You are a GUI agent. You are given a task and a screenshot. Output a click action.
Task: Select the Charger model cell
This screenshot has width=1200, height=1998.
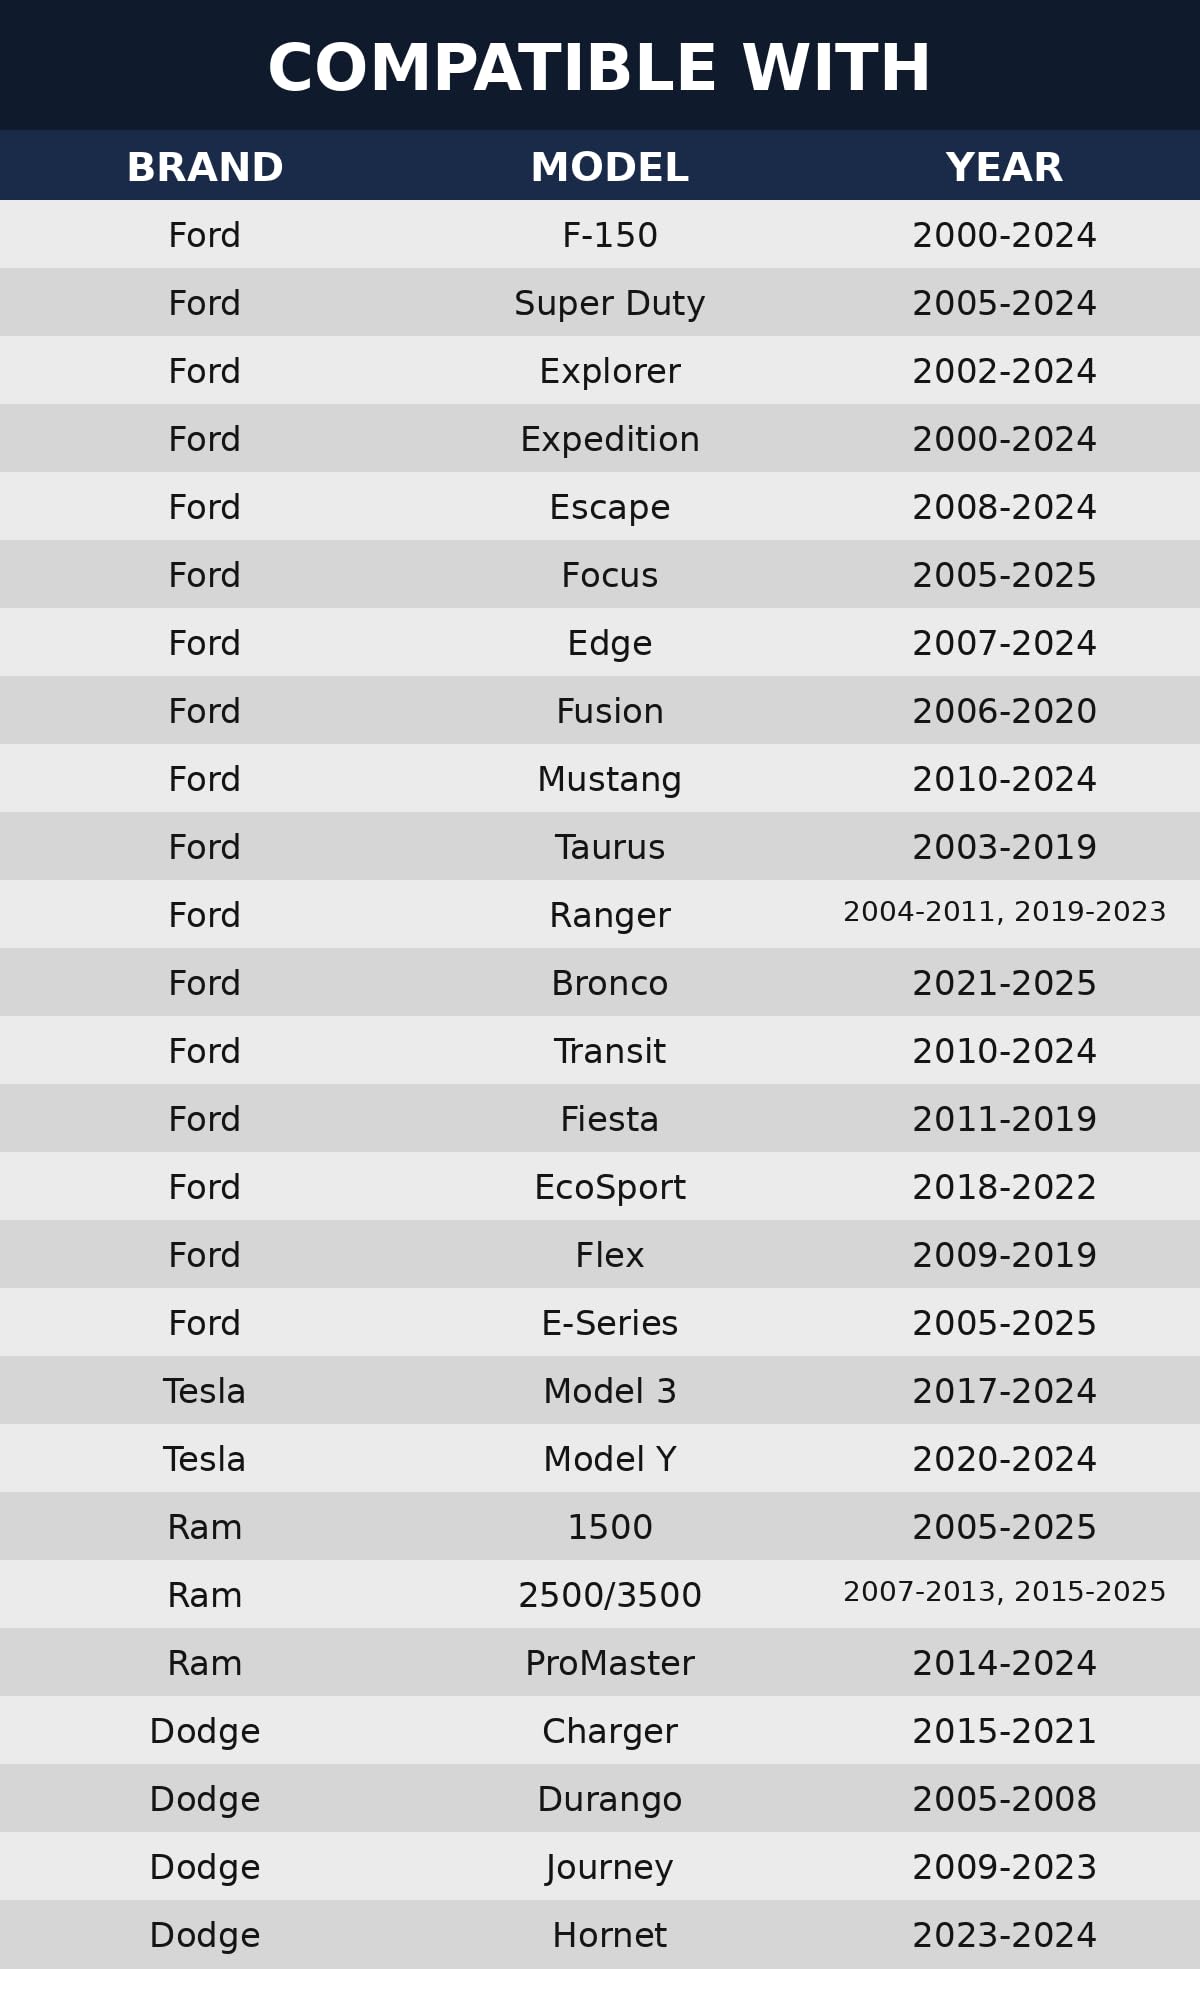[609, 1732]
